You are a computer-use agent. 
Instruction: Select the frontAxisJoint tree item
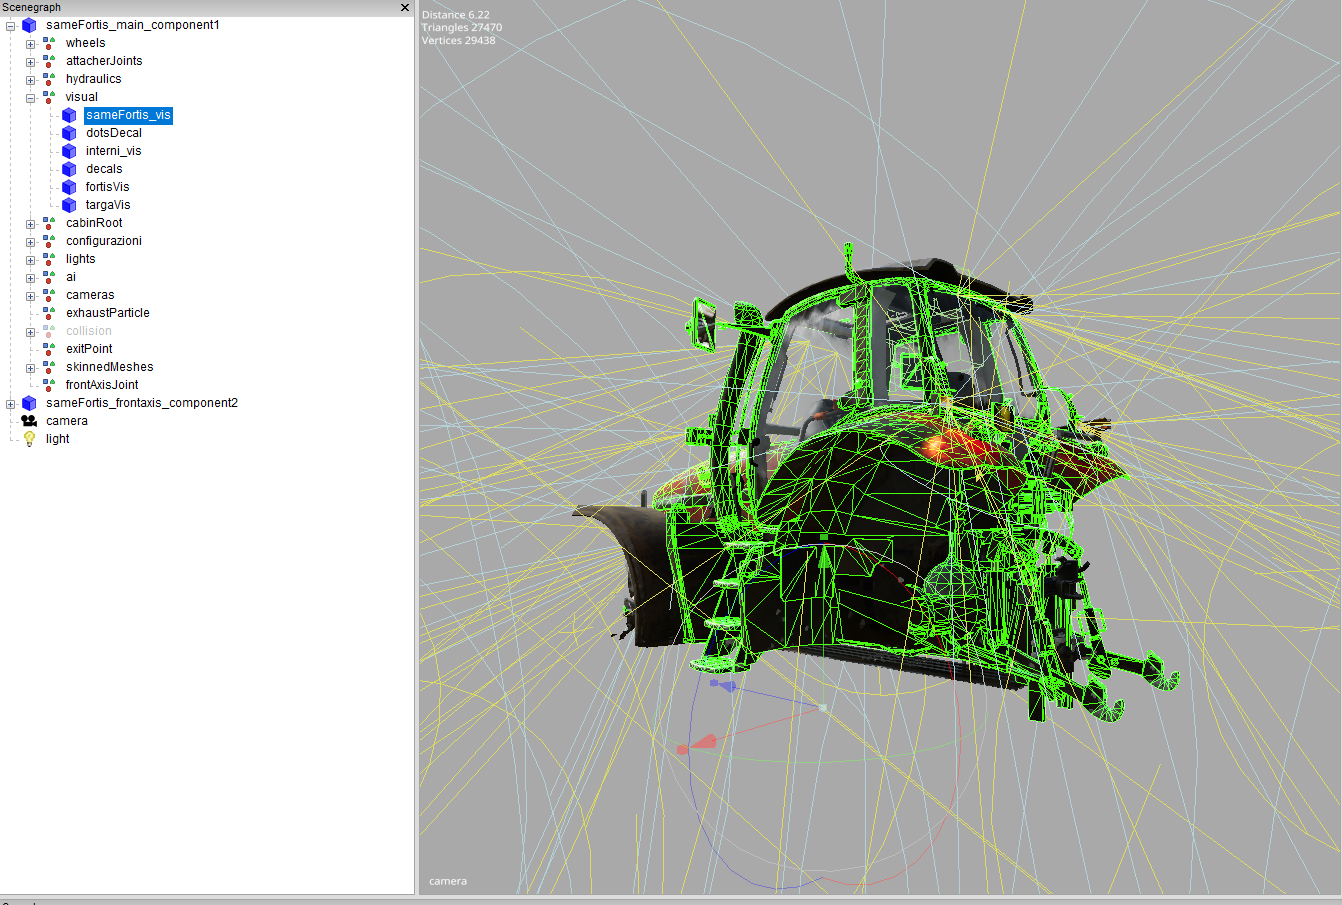102,385
